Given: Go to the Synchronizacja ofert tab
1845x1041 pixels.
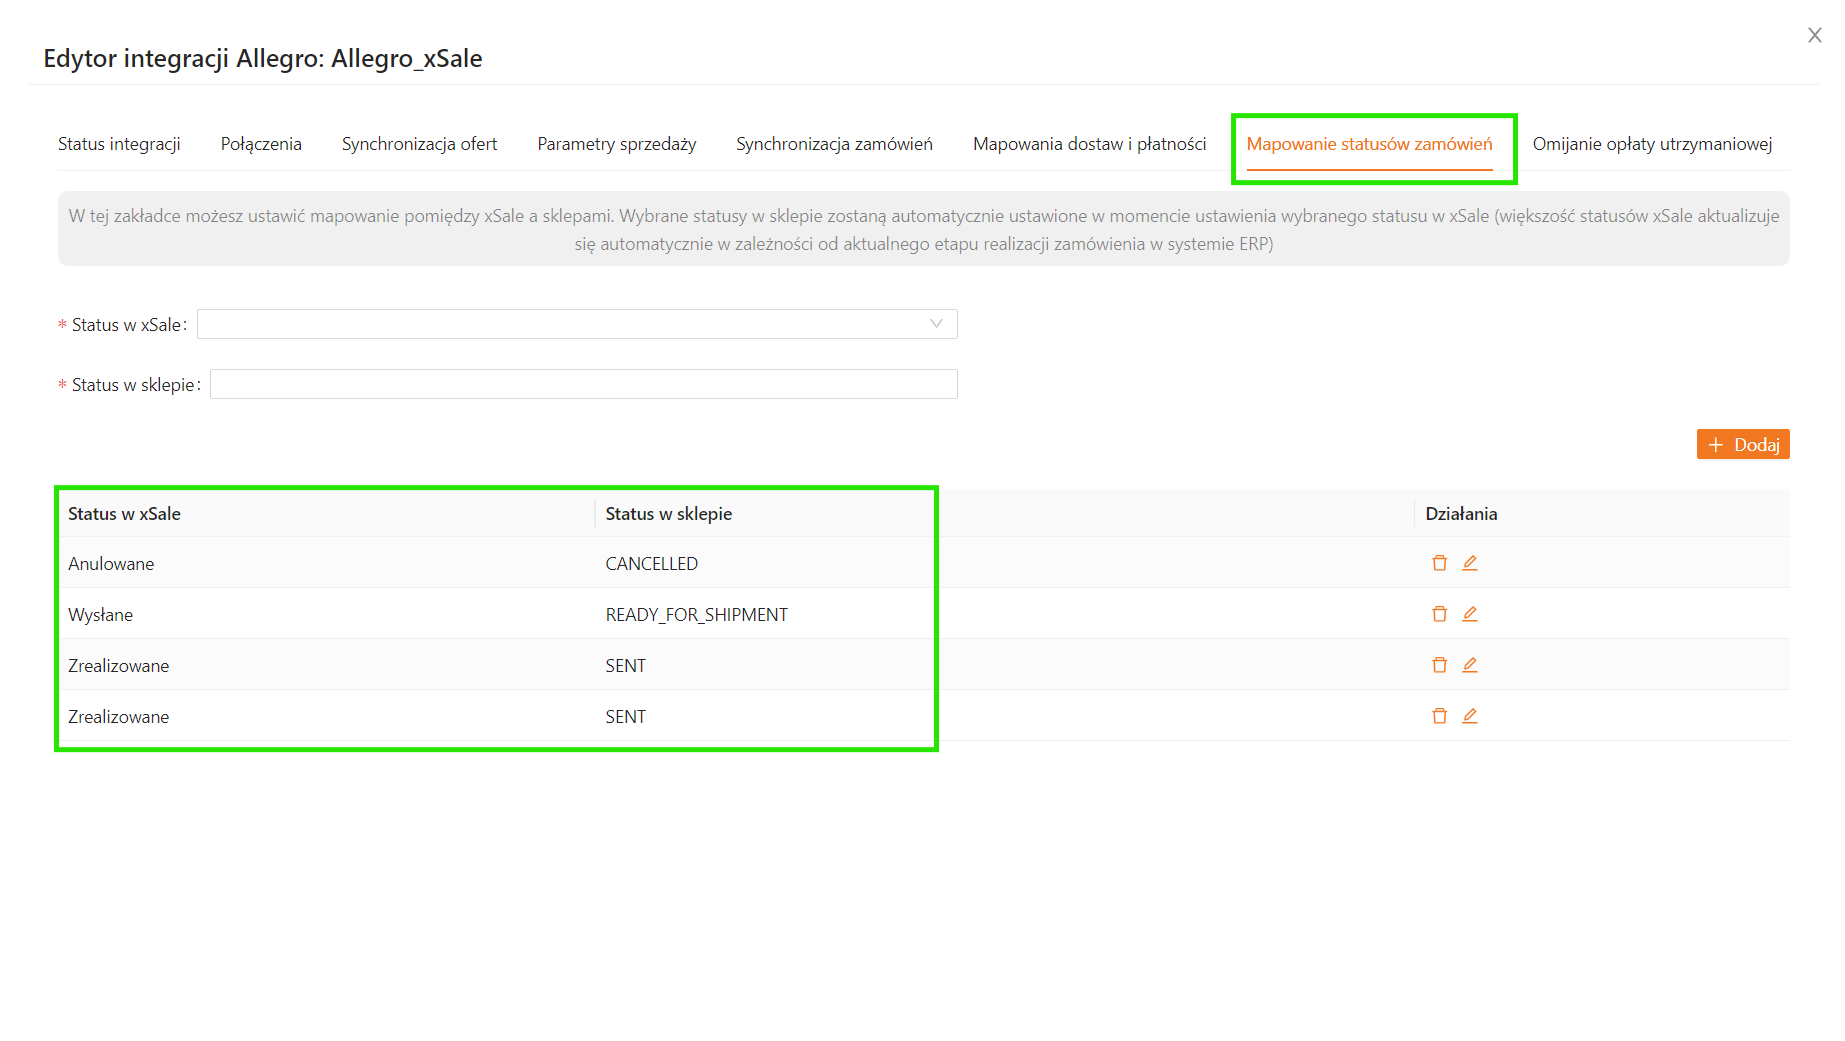Looking at the screenshot, I should pyautogui.click(x=419, y=144).
